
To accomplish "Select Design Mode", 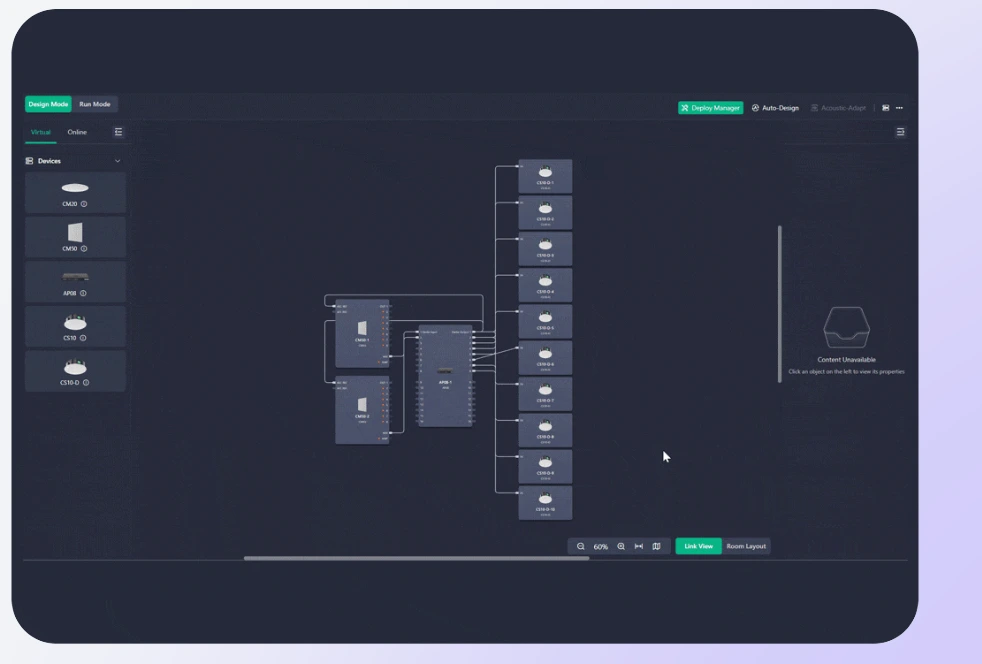I will tap(49, 104).
